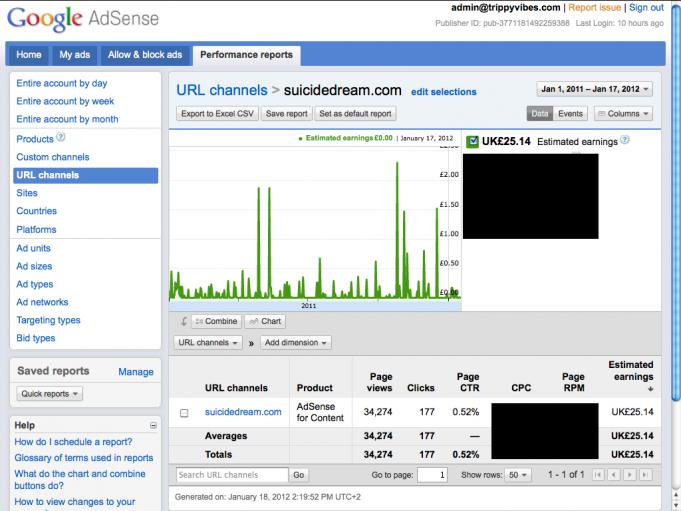Select URL channels in the sidebar
This screenshot has height=511, width=681.
pos(86,175)
